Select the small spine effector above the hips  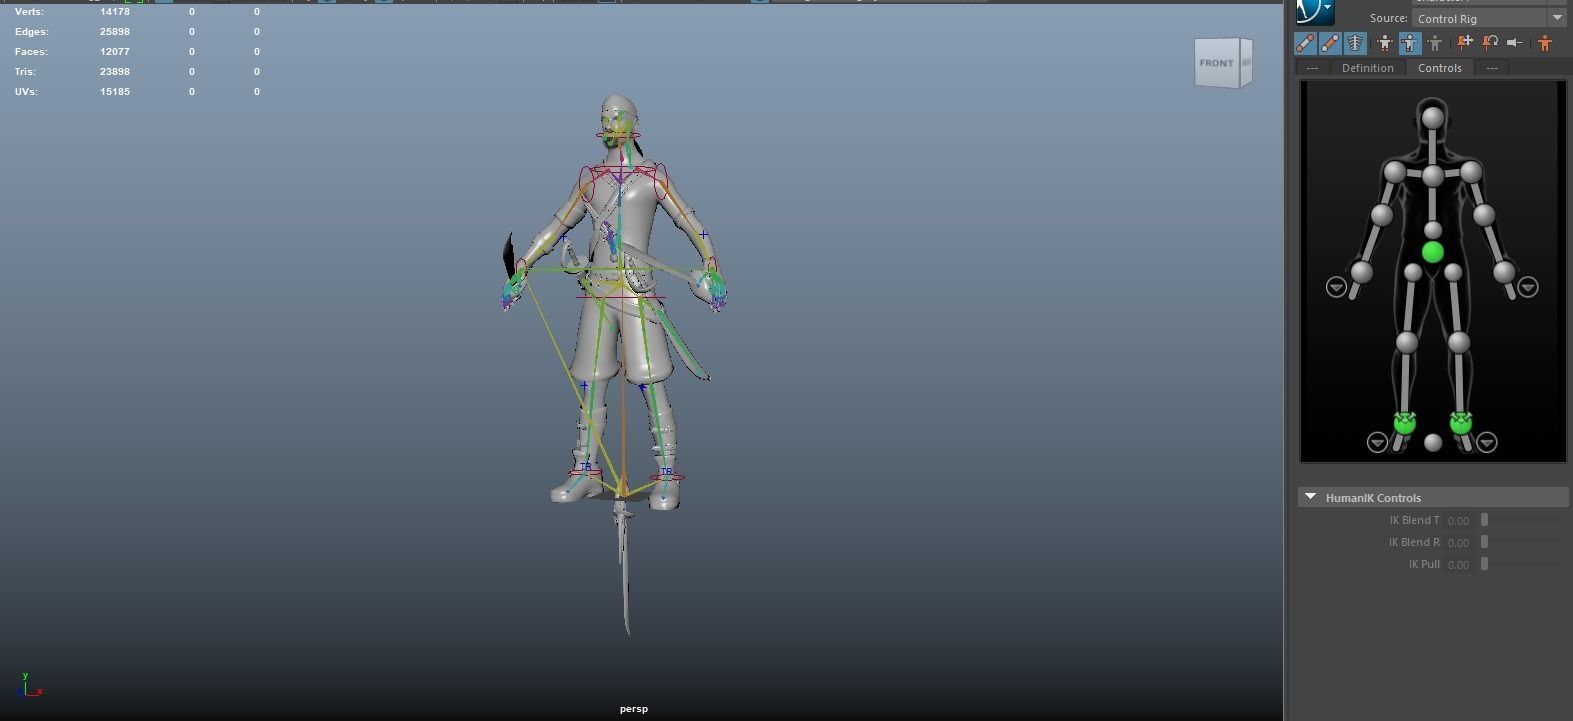pos(1433,230)
